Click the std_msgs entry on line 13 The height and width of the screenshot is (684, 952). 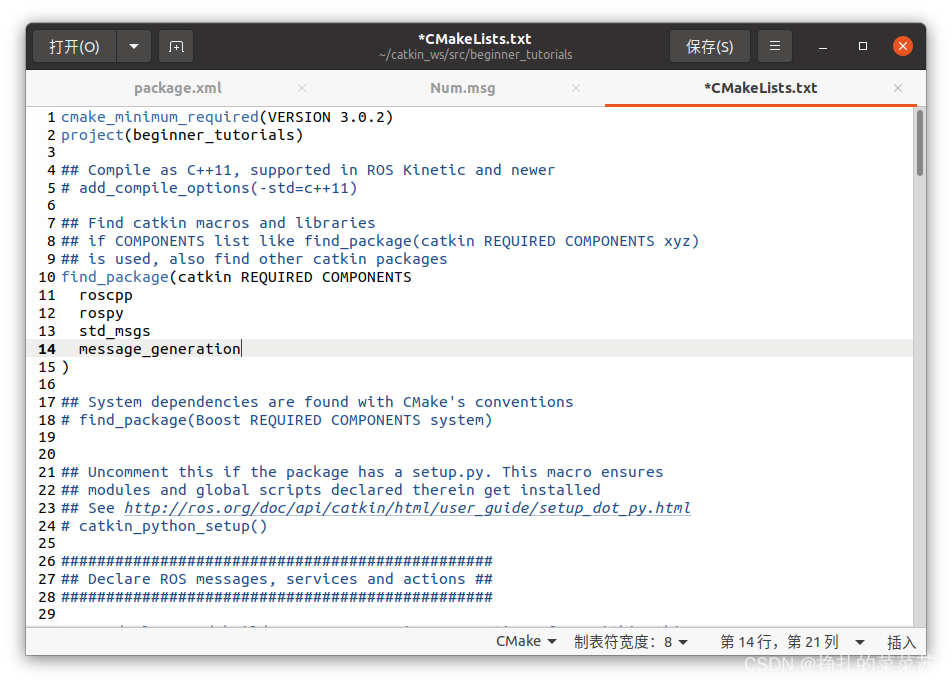[115, 330]
